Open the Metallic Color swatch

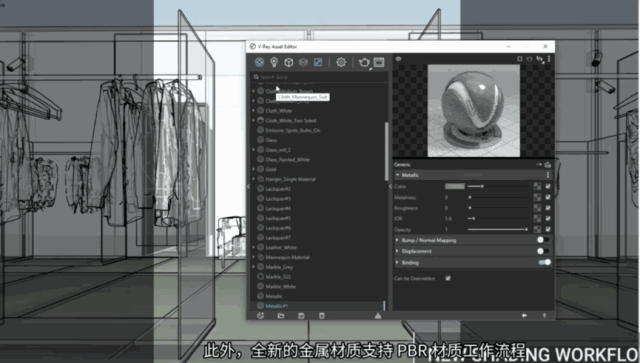(455, 186)
